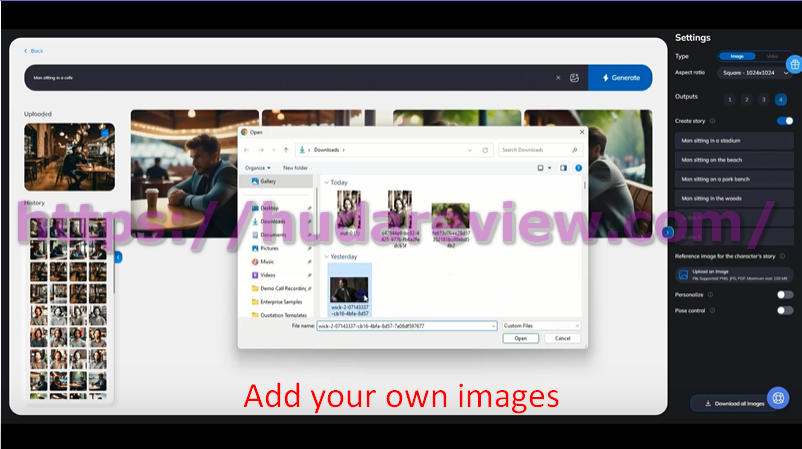This screenshot has height=449, width=802.
Task: Open the round help widget at bottom right
Action: (780, 400)
